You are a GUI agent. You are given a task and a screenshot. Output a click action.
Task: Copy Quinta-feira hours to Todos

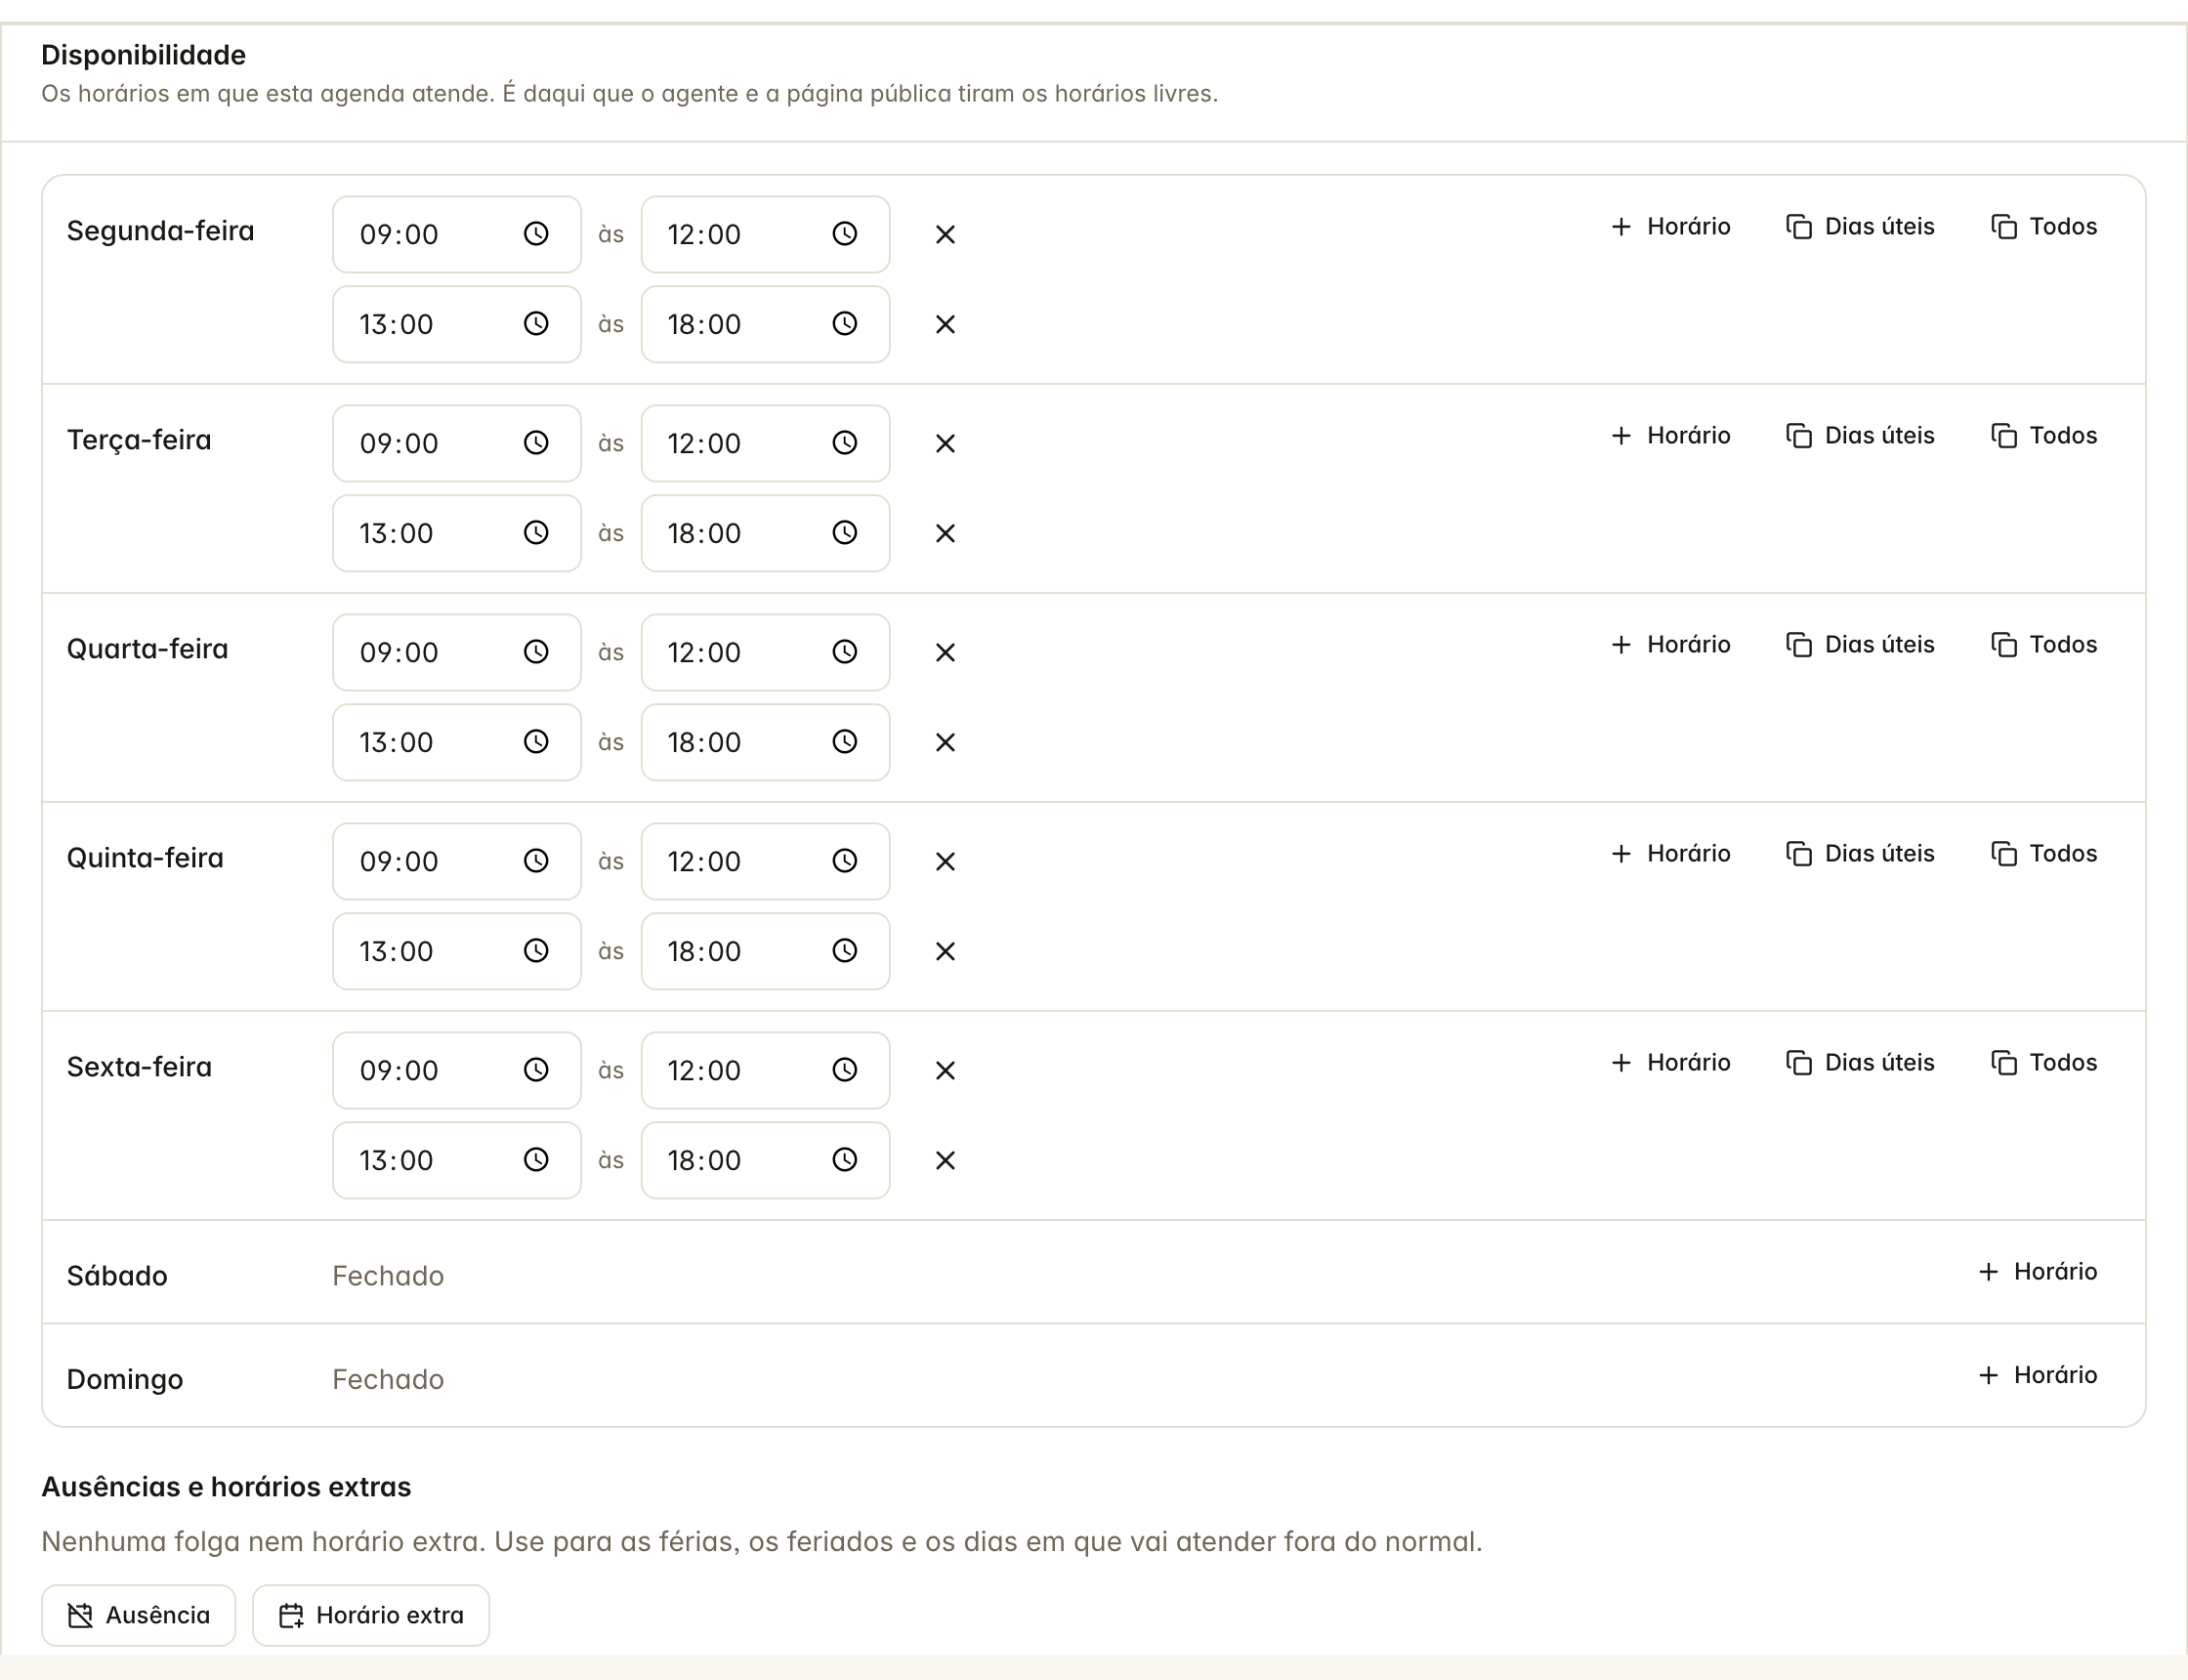2044,854
